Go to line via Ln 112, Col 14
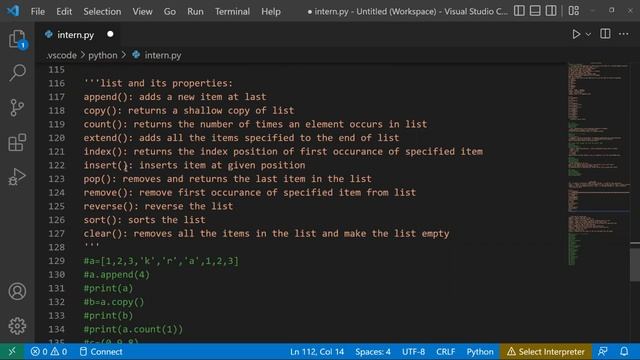640x360 pixels. point(317,351)
